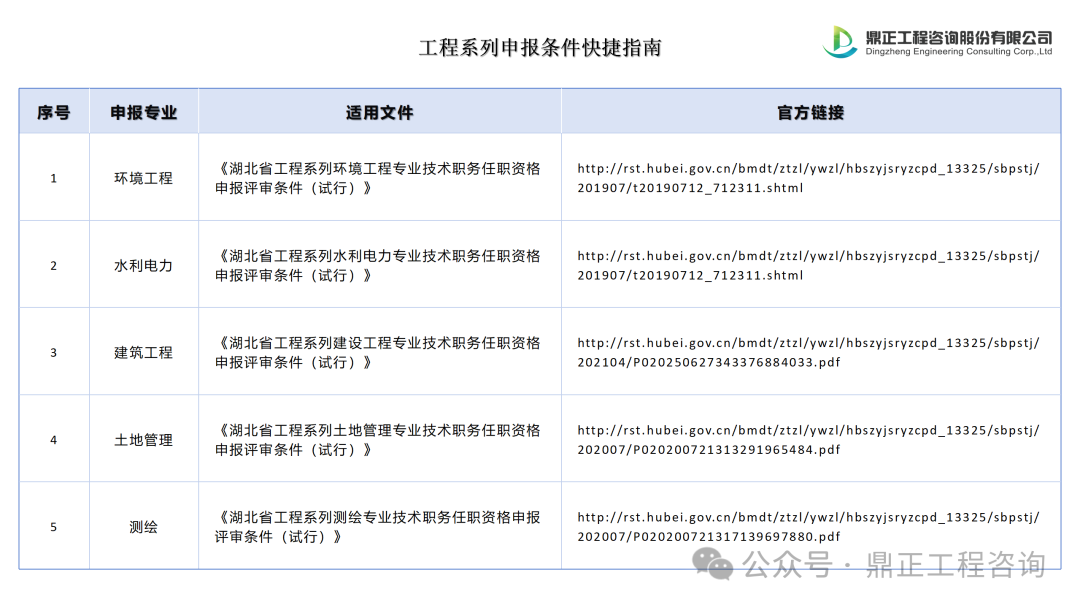This screenshot has height=608, width=1080.
Task: Select the 土地管理 specialty cell
Action: pyautogui.click(x=143, y=440)
